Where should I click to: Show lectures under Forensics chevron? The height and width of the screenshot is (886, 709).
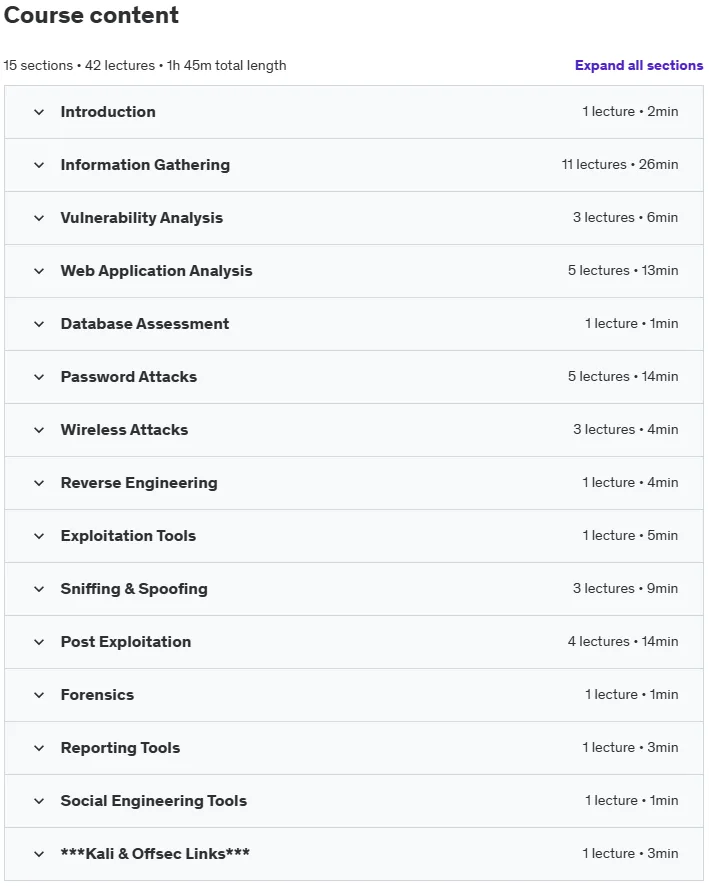coord(39,695)
